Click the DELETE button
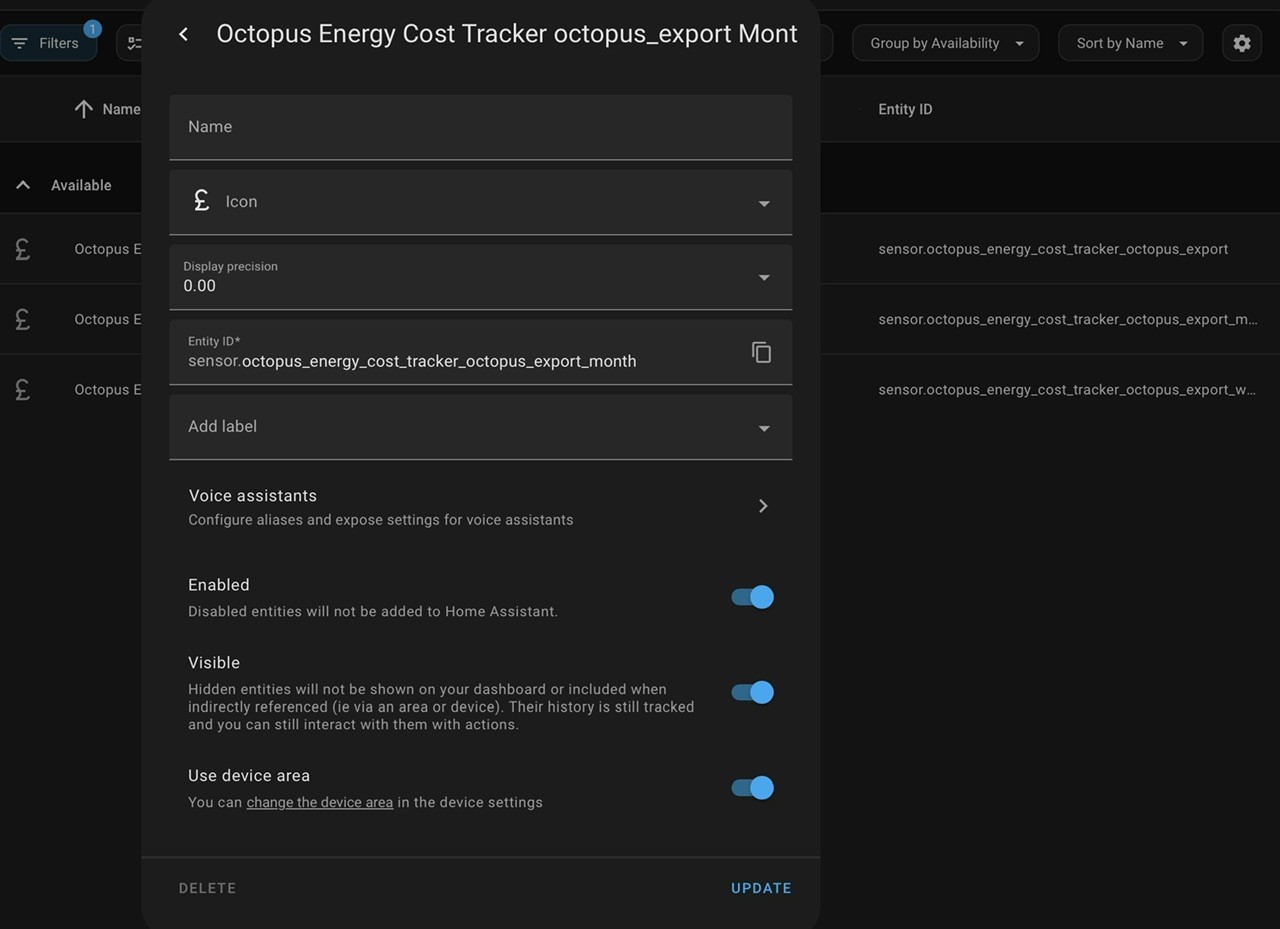 (x=207, y=888)
